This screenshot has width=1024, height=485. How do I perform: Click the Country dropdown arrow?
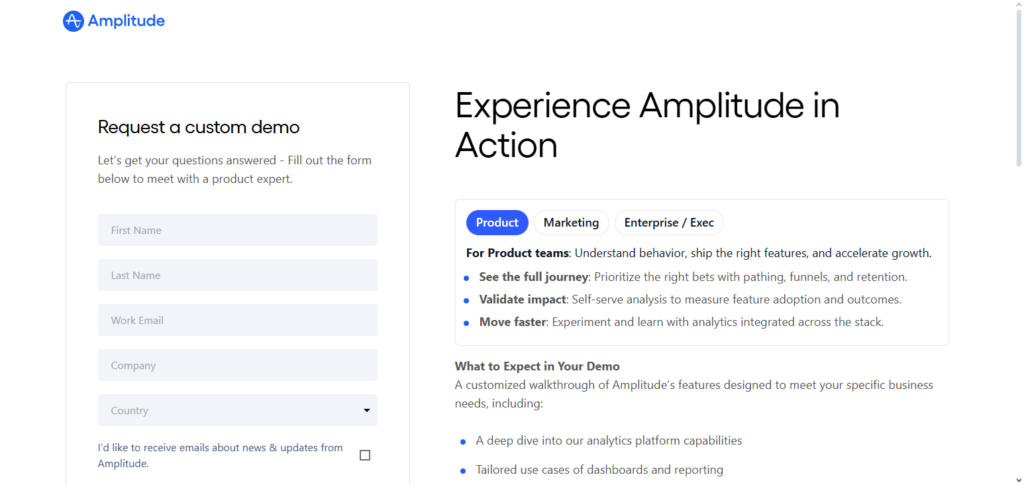367,410
